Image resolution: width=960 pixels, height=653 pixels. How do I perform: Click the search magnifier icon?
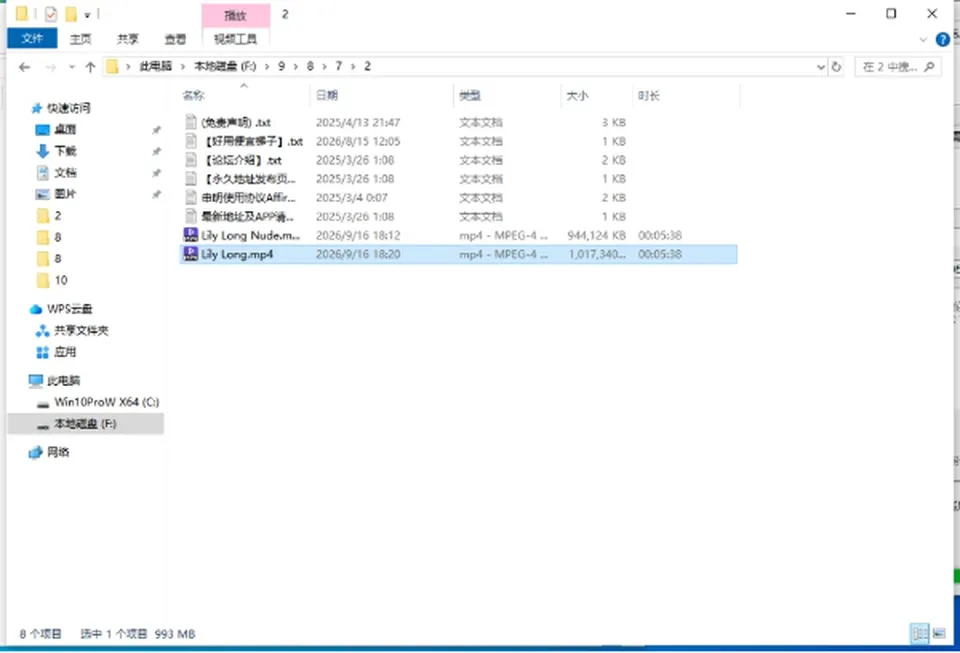pos(929,67)
